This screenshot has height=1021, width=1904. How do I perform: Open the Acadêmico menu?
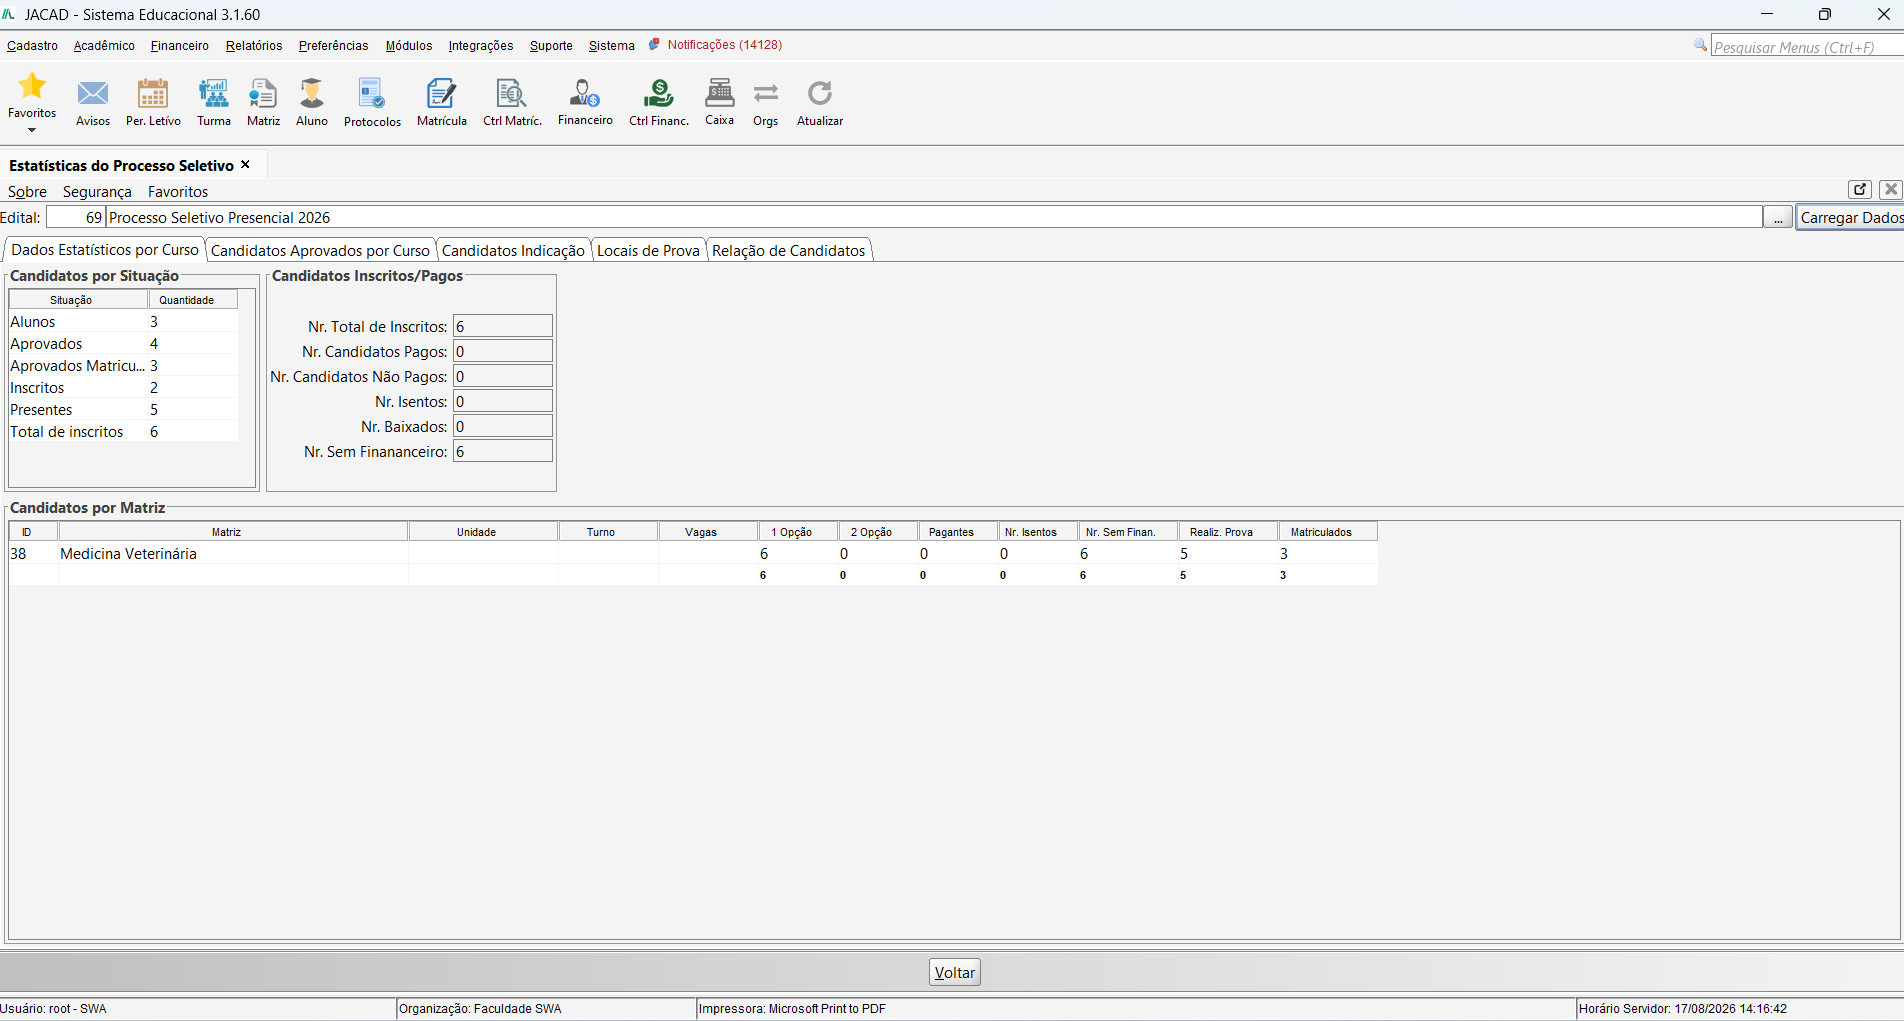(104, 46)
